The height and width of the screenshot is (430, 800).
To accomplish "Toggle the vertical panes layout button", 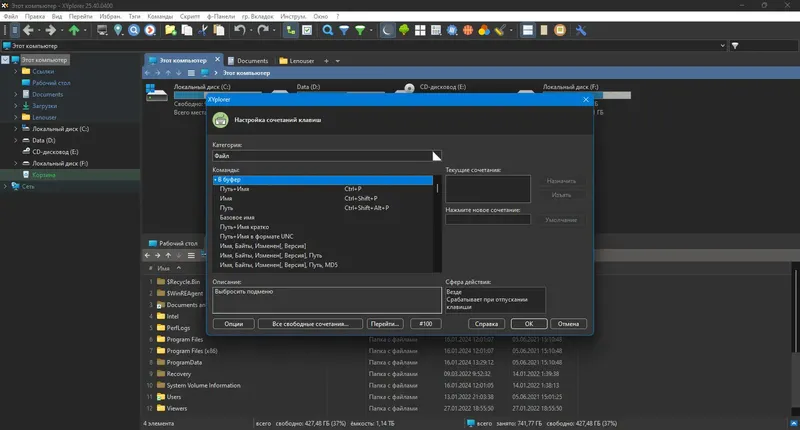I will (x=544, y=31).
